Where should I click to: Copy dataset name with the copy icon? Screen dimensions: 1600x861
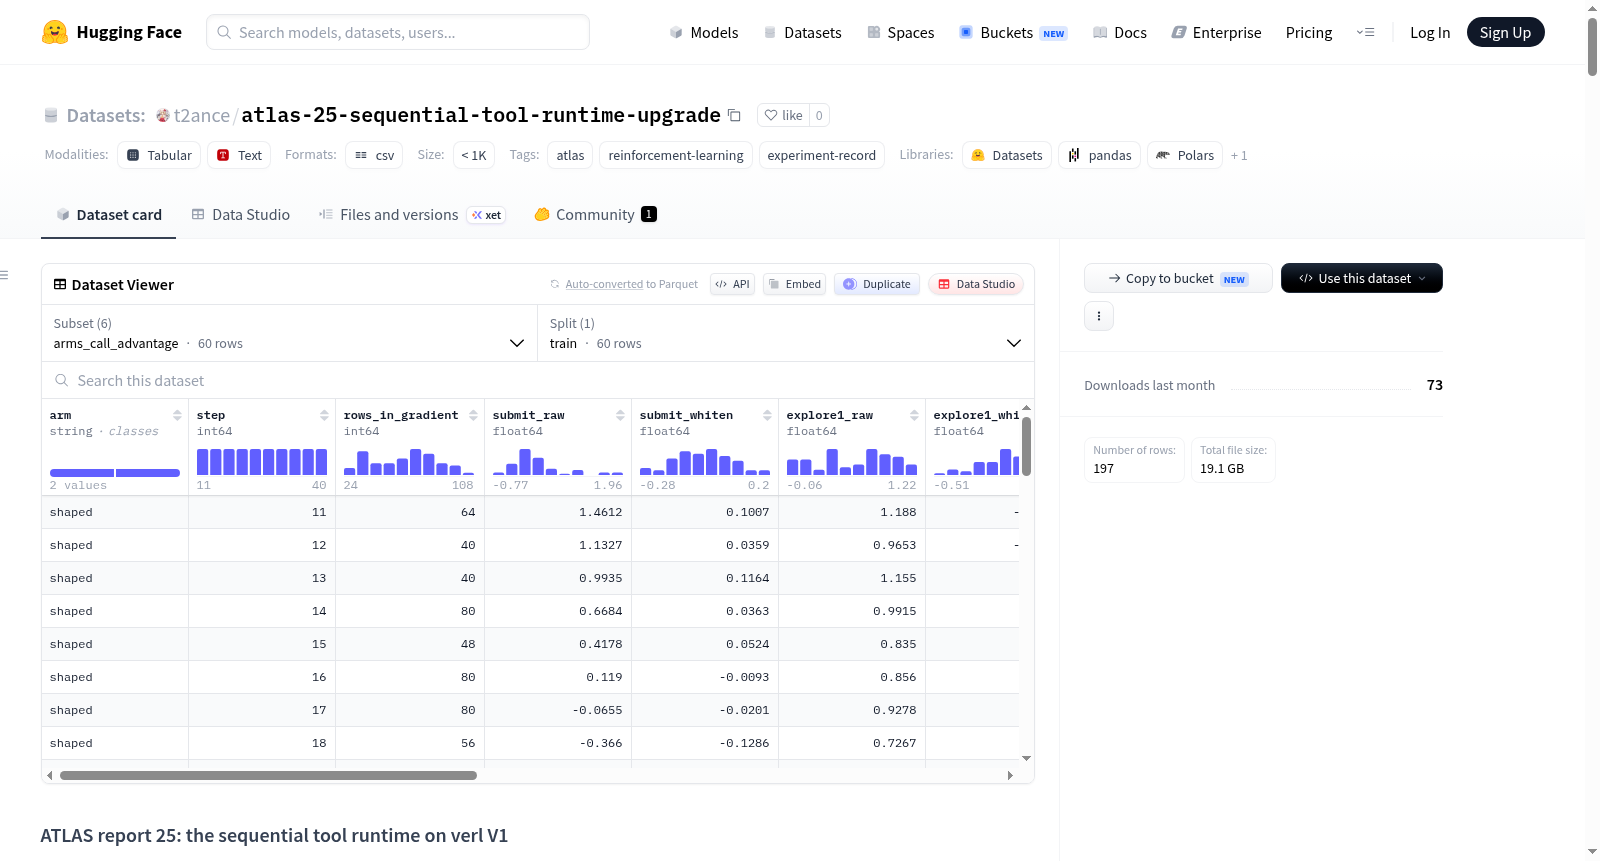pyautogui.click(x=734, y=115)
